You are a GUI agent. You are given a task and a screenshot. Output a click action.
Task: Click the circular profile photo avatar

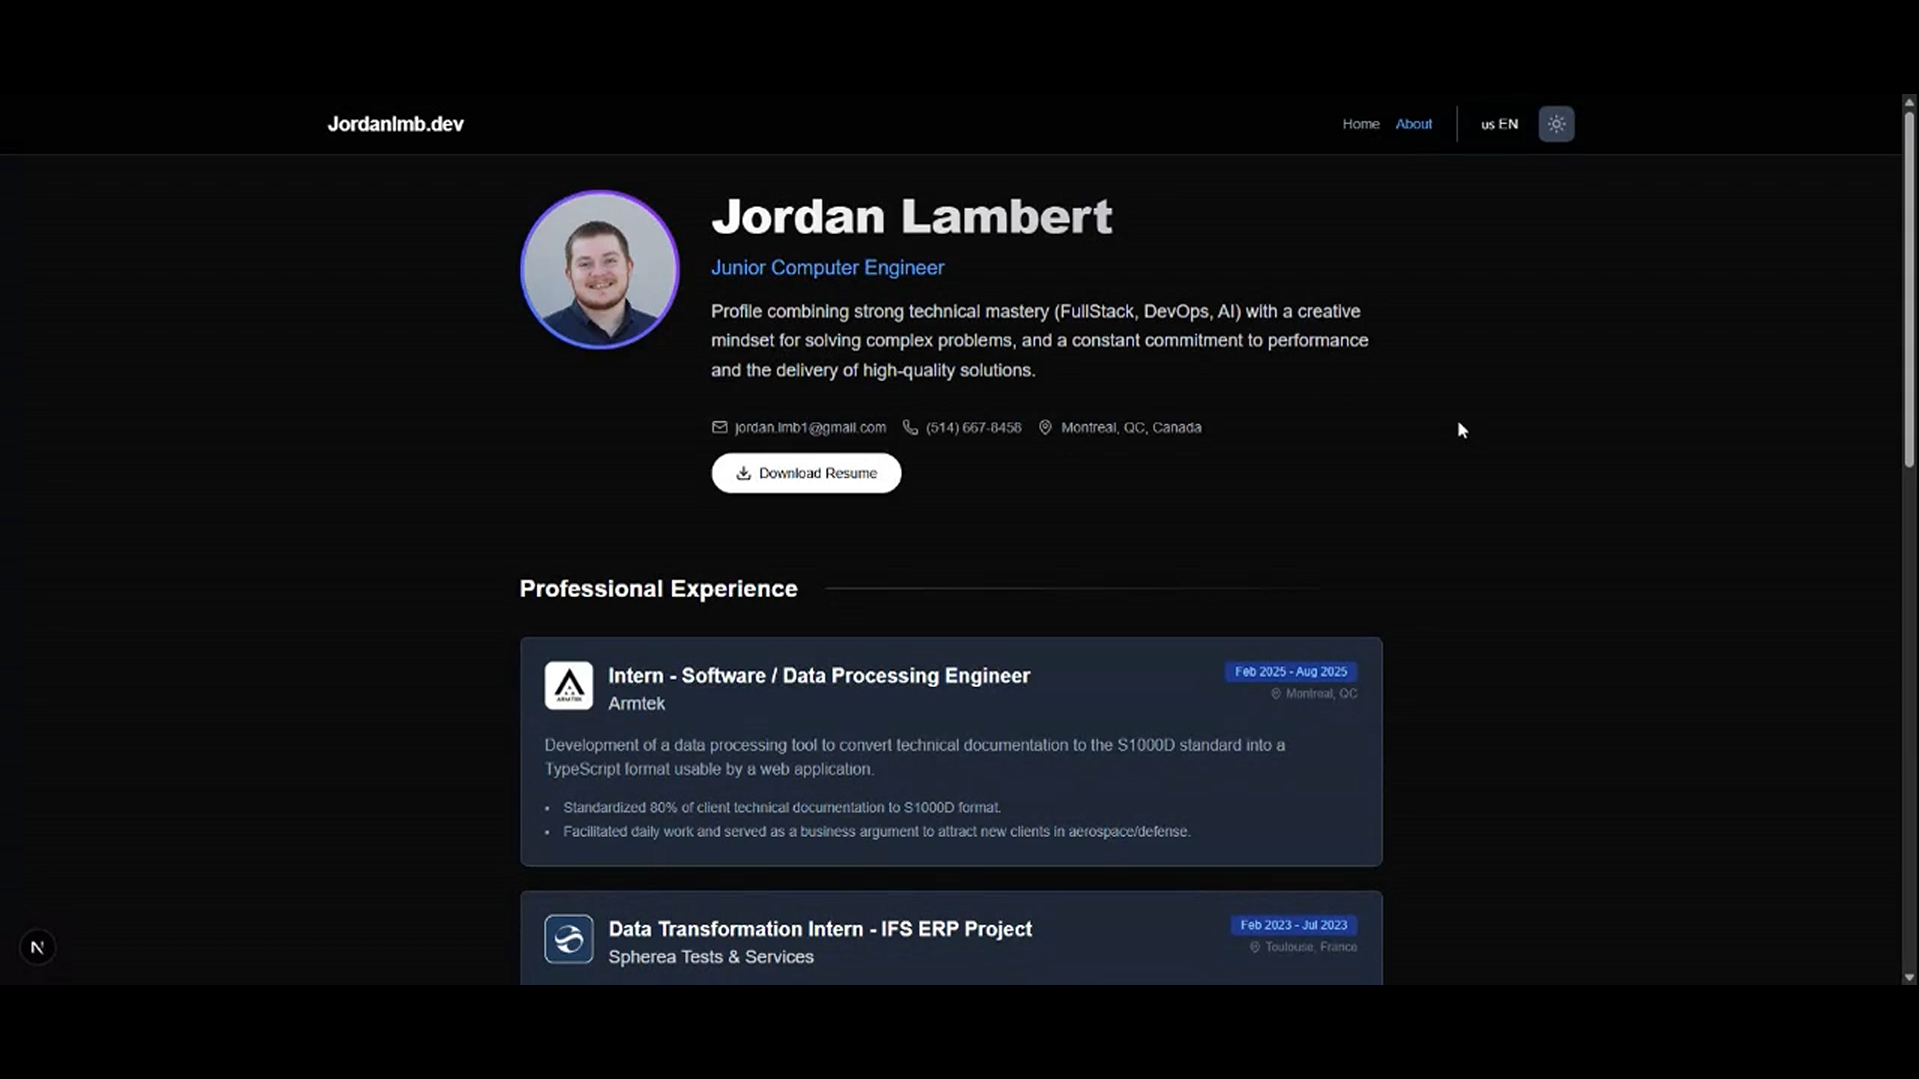(x=599, y=270)
